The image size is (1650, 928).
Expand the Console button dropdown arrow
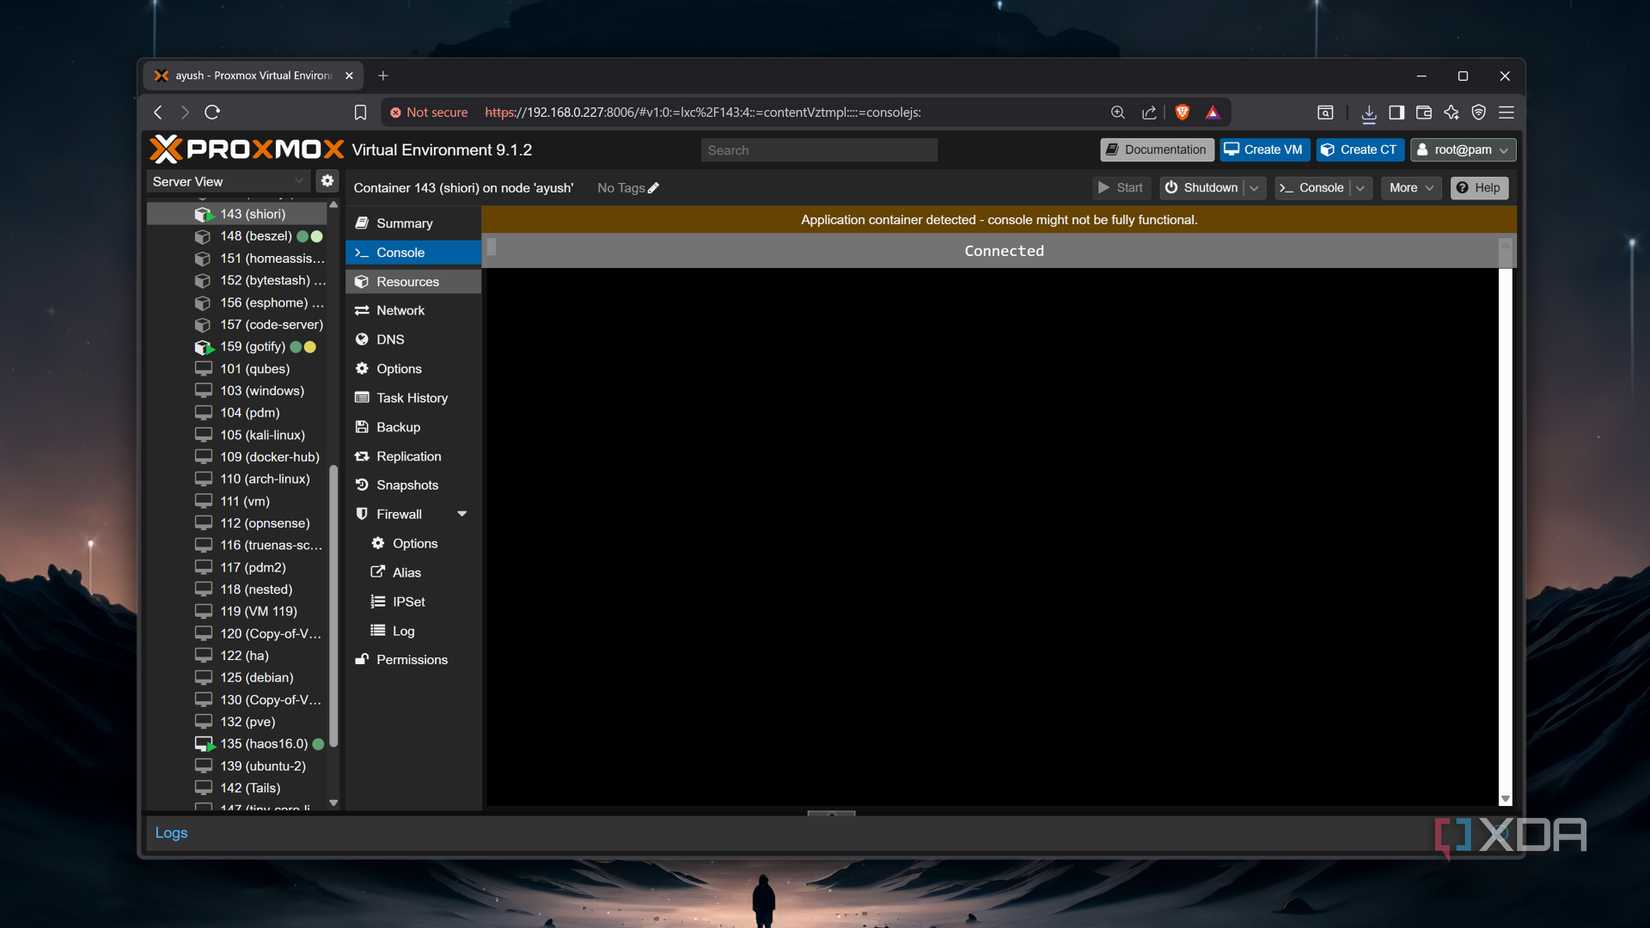1359,188
